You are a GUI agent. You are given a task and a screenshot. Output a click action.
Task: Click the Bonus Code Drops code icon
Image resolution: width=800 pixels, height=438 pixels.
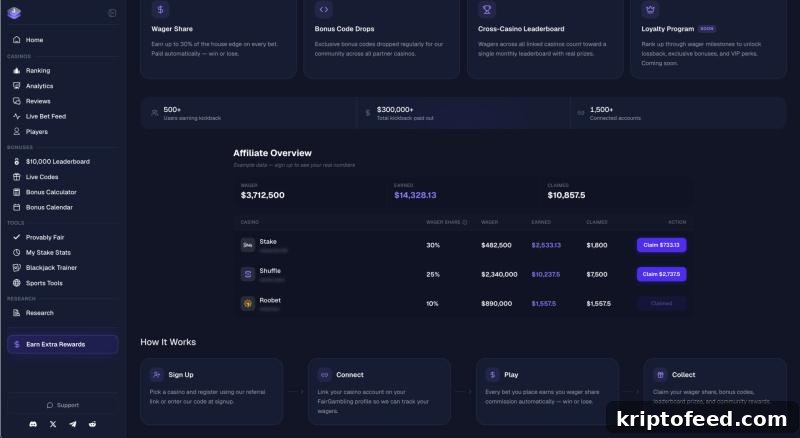[323, 9]
